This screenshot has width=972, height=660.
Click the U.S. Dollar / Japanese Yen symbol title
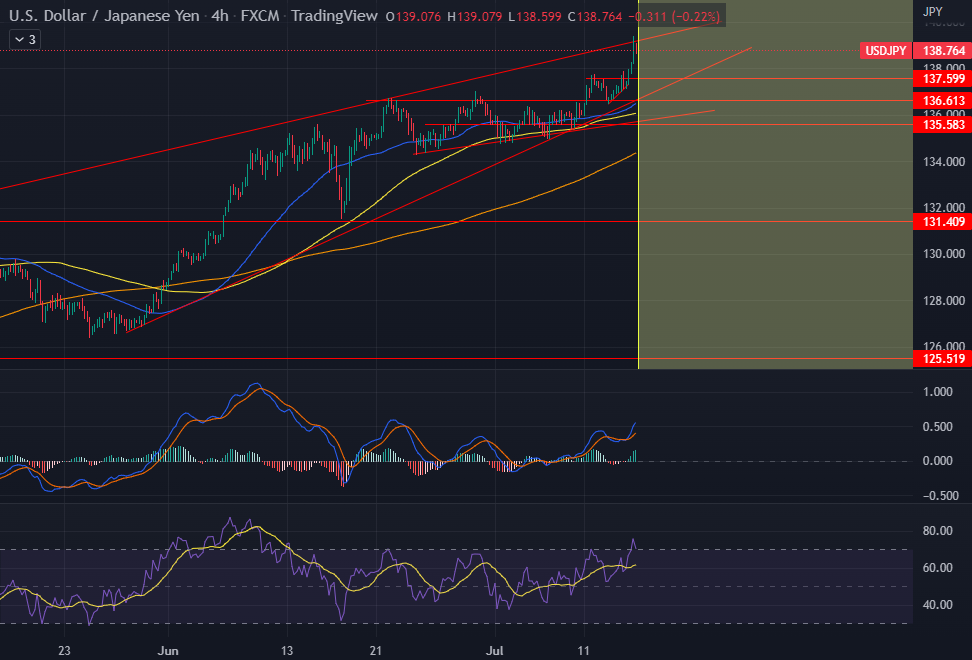point(104,16)
